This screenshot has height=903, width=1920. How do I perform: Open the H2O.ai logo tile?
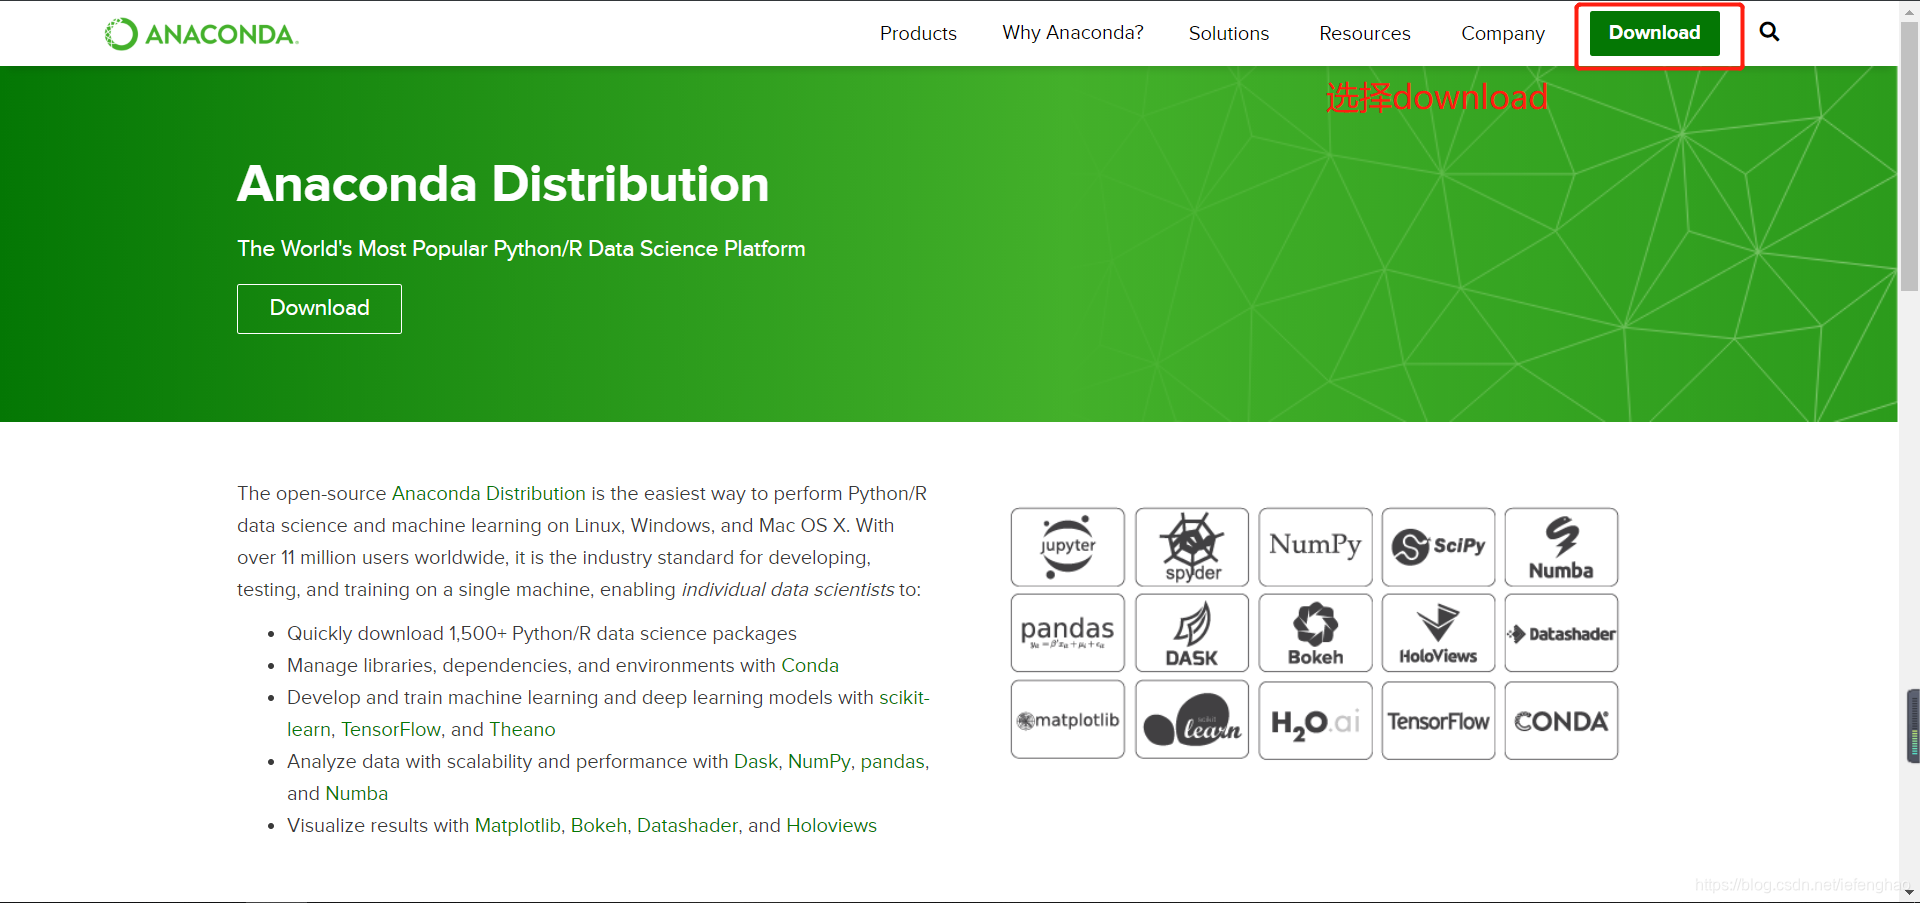1315,720
